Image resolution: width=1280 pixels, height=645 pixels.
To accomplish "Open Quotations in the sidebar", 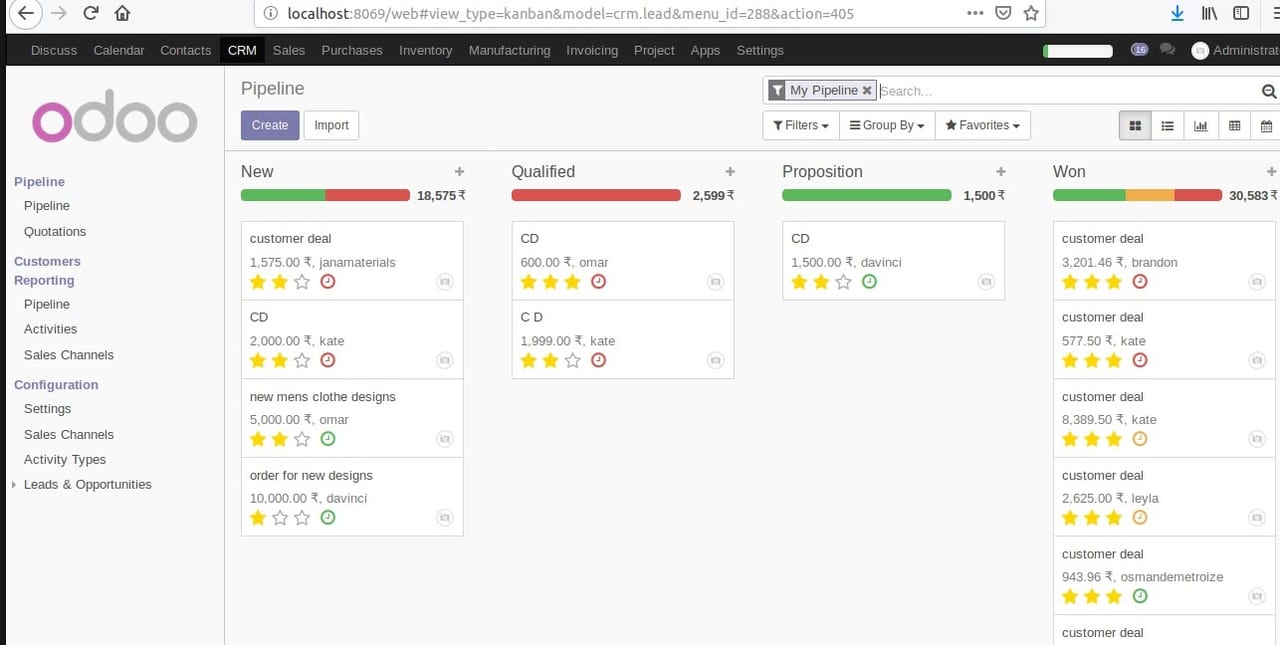I will [55, 231].
